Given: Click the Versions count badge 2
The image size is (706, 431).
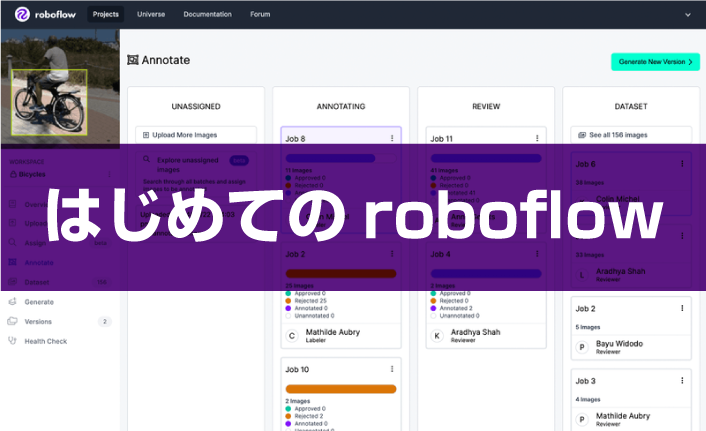Looking at the screenshot, I should [104, 322].
